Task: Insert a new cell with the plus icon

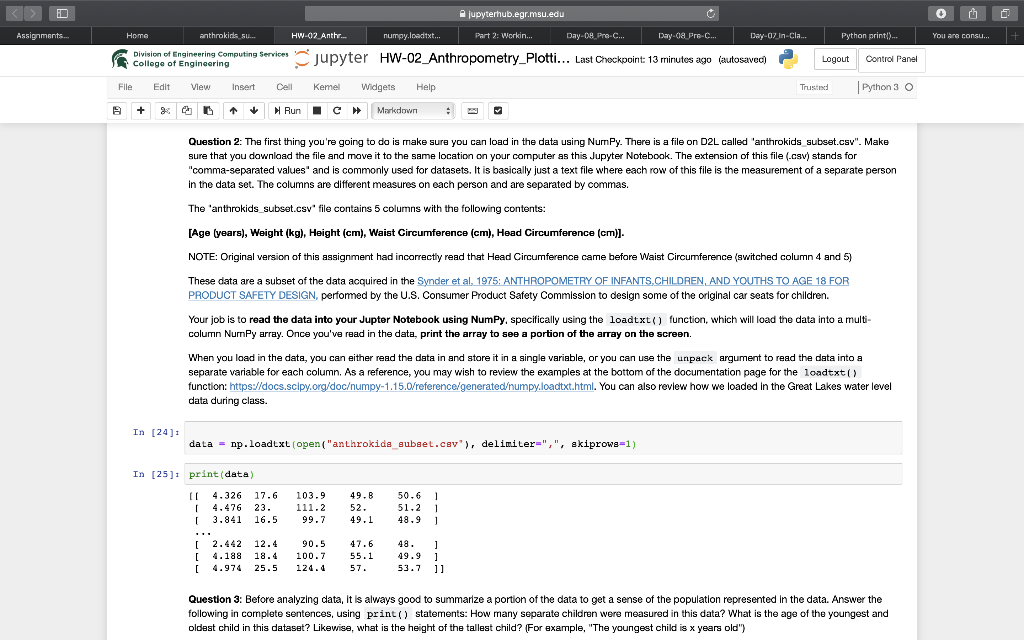Action: [x=140, y=110]
